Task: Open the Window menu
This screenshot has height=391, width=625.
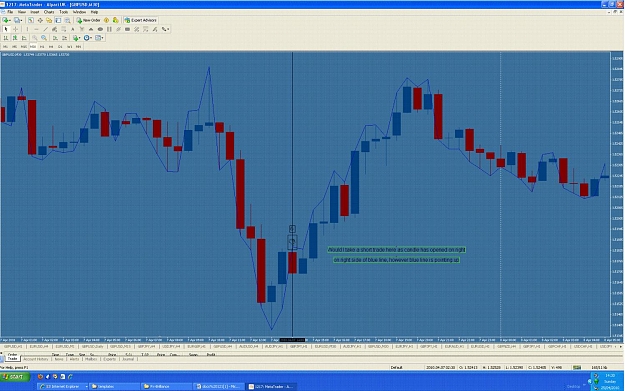Action: pos(79,12)
